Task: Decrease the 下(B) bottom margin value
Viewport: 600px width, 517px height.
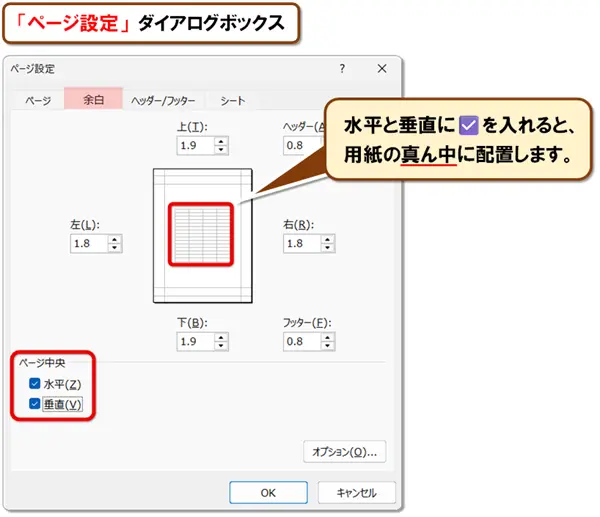Action: (x=221, y=346)
